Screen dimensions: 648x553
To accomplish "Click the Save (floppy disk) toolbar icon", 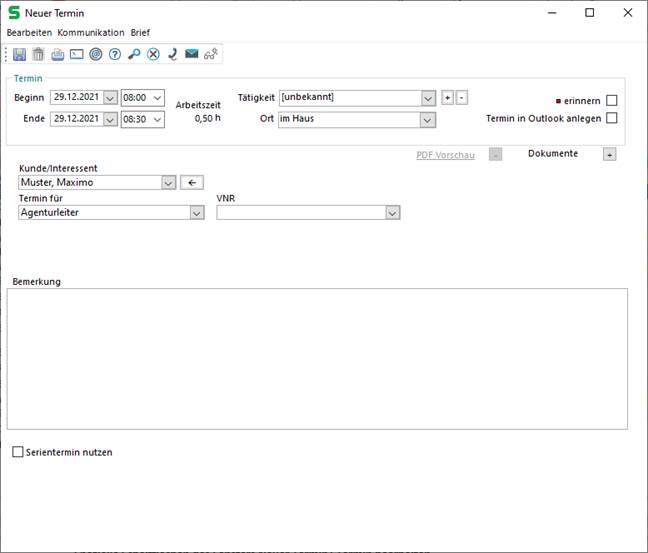I will click(x=20, y=54).
